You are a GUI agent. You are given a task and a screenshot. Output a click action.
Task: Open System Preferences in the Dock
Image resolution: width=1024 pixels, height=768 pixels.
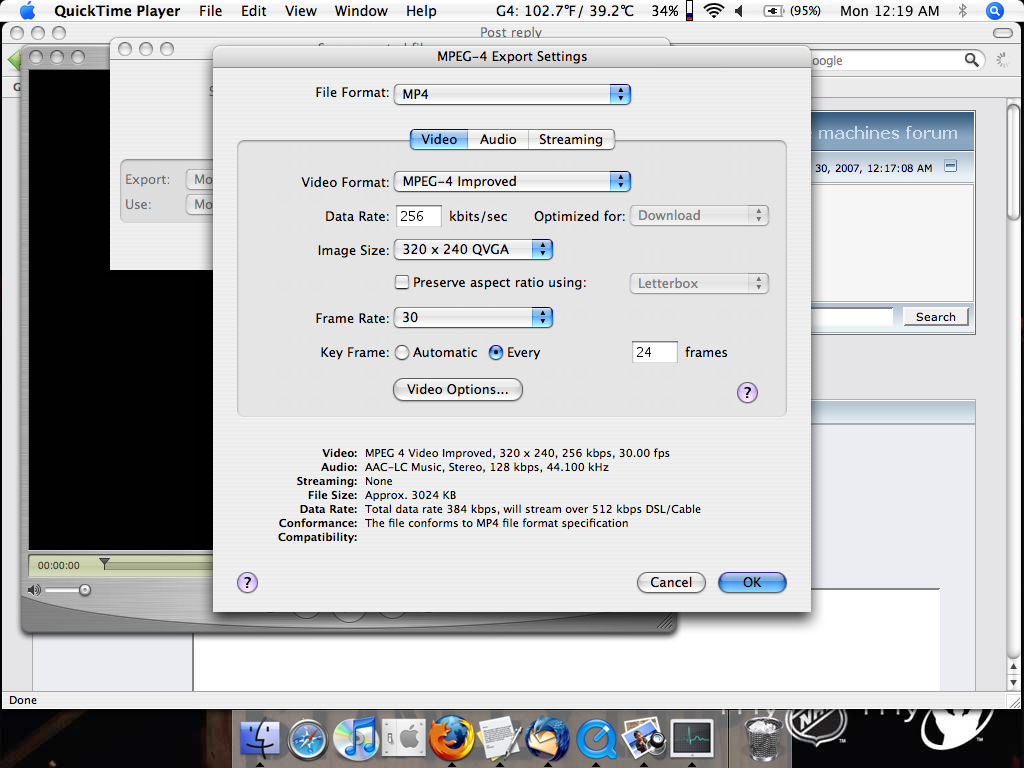(x=404, y=739)
